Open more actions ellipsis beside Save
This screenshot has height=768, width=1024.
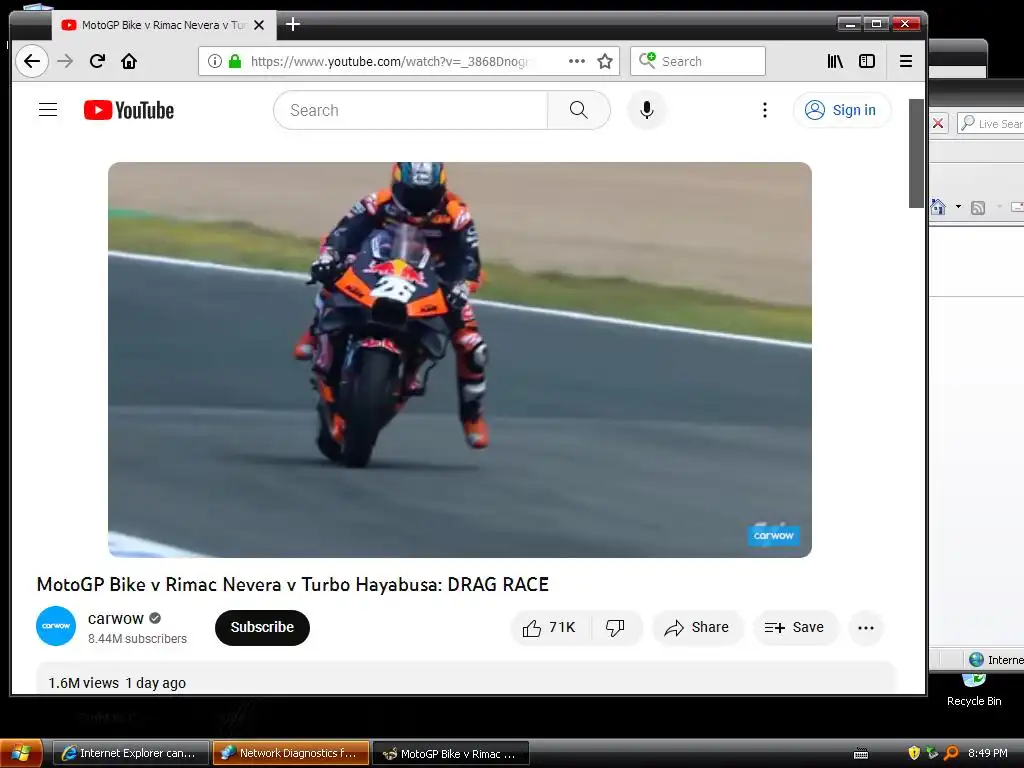point(866,628)
